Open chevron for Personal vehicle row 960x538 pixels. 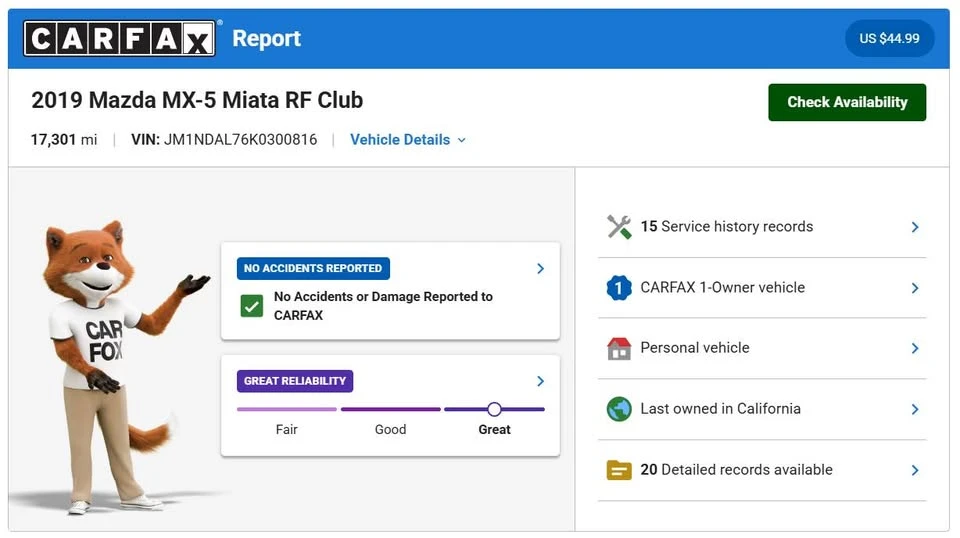[x=915, y=348]
